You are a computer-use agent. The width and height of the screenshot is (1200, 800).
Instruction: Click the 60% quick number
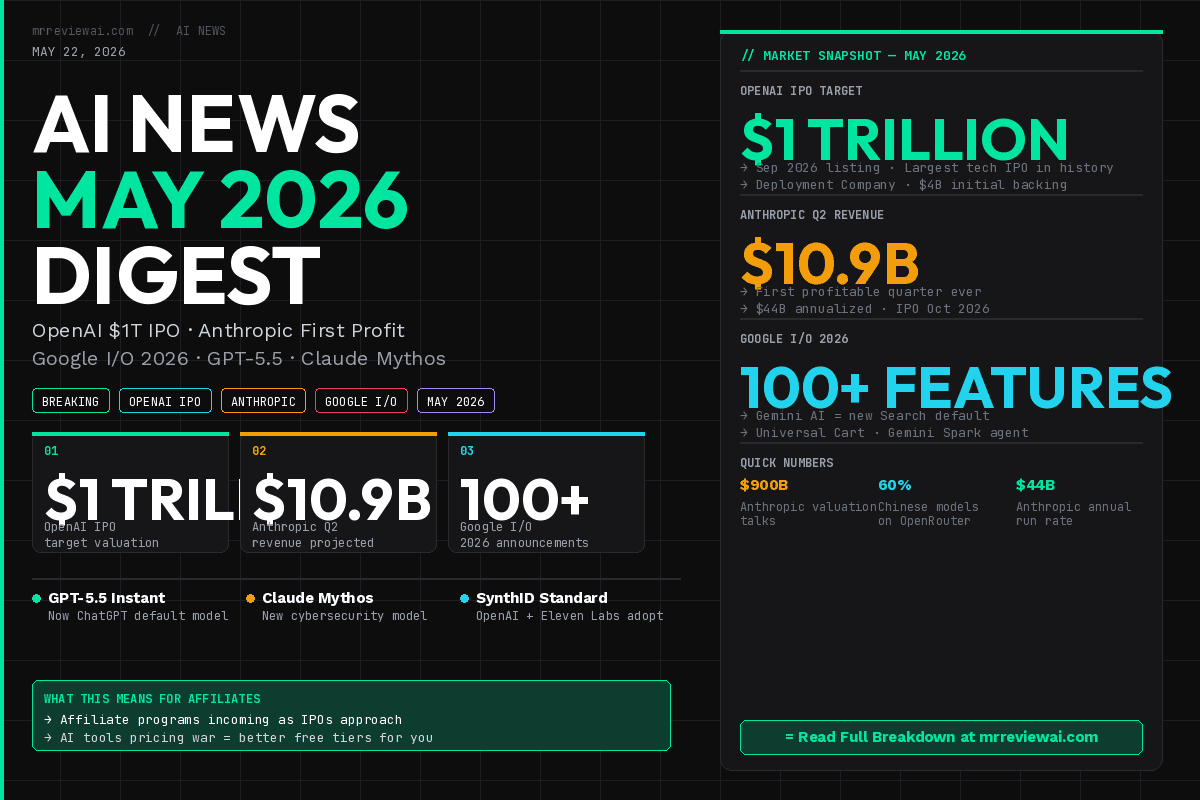[x=895, y=485]
